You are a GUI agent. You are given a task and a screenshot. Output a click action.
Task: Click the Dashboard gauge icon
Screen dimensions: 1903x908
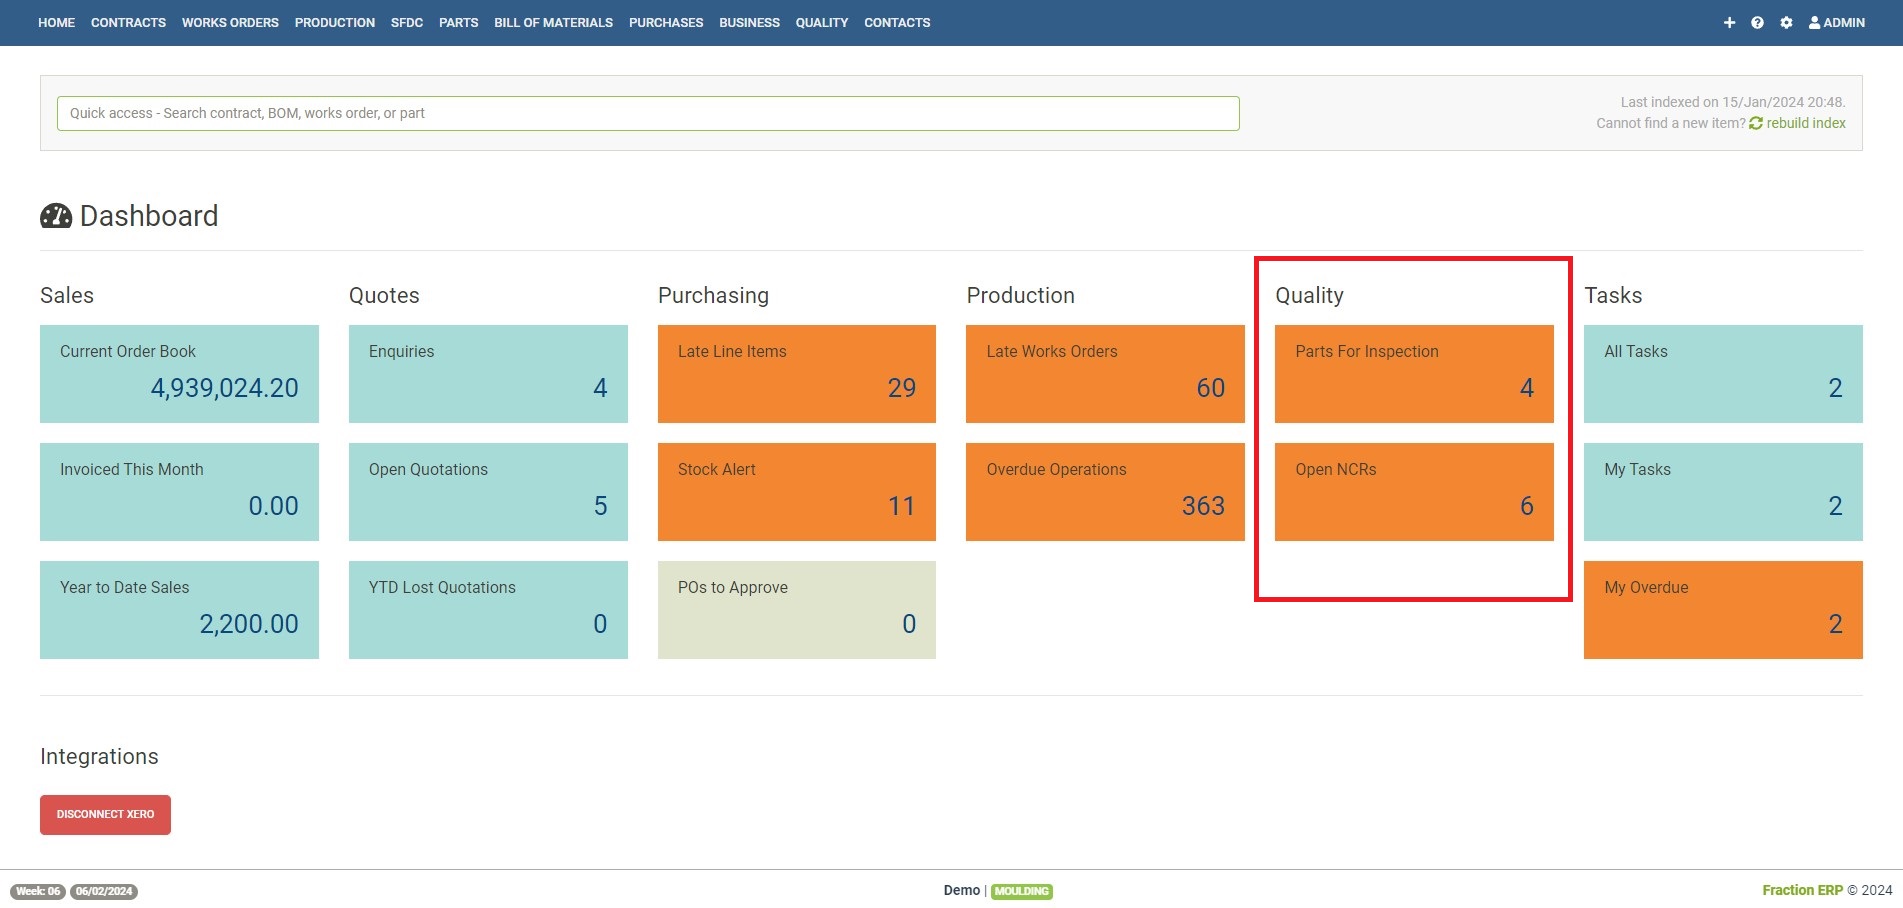(x=56, y=216)
